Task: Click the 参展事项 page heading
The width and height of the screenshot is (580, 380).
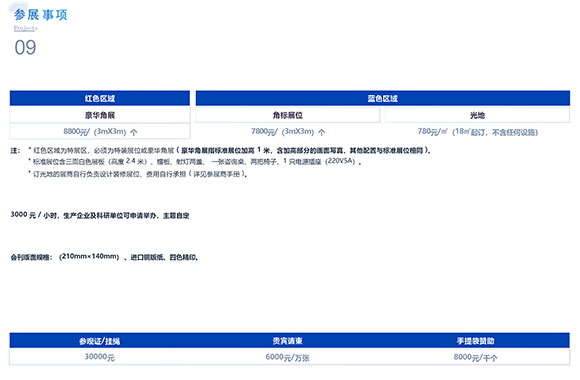Action: click(x=41, y=15)
